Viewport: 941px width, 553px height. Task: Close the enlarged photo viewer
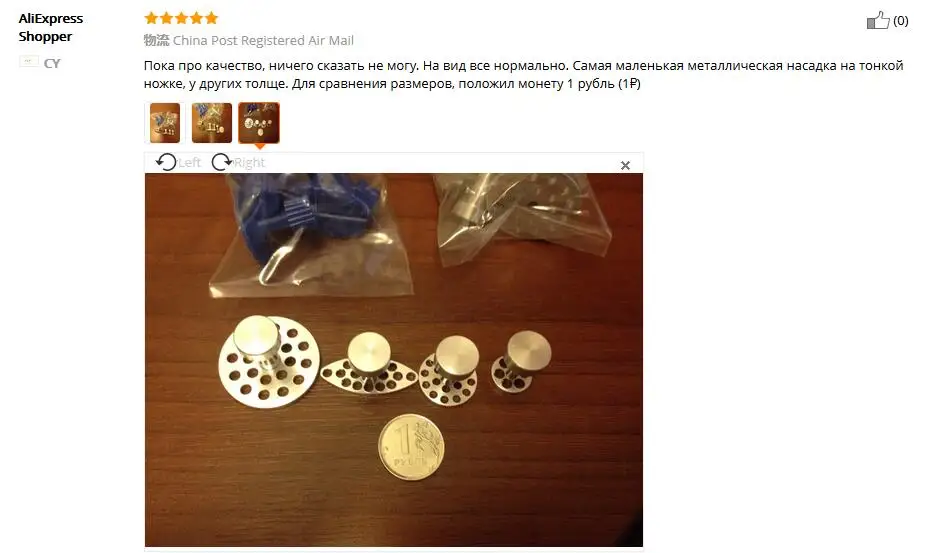tap(625, 165)
